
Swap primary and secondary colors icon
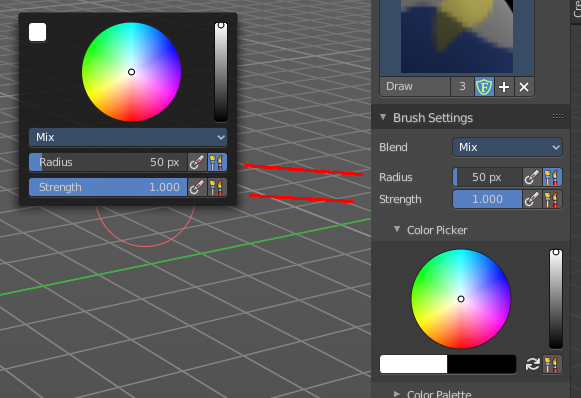pyautogui.click(x=532, y=364)
